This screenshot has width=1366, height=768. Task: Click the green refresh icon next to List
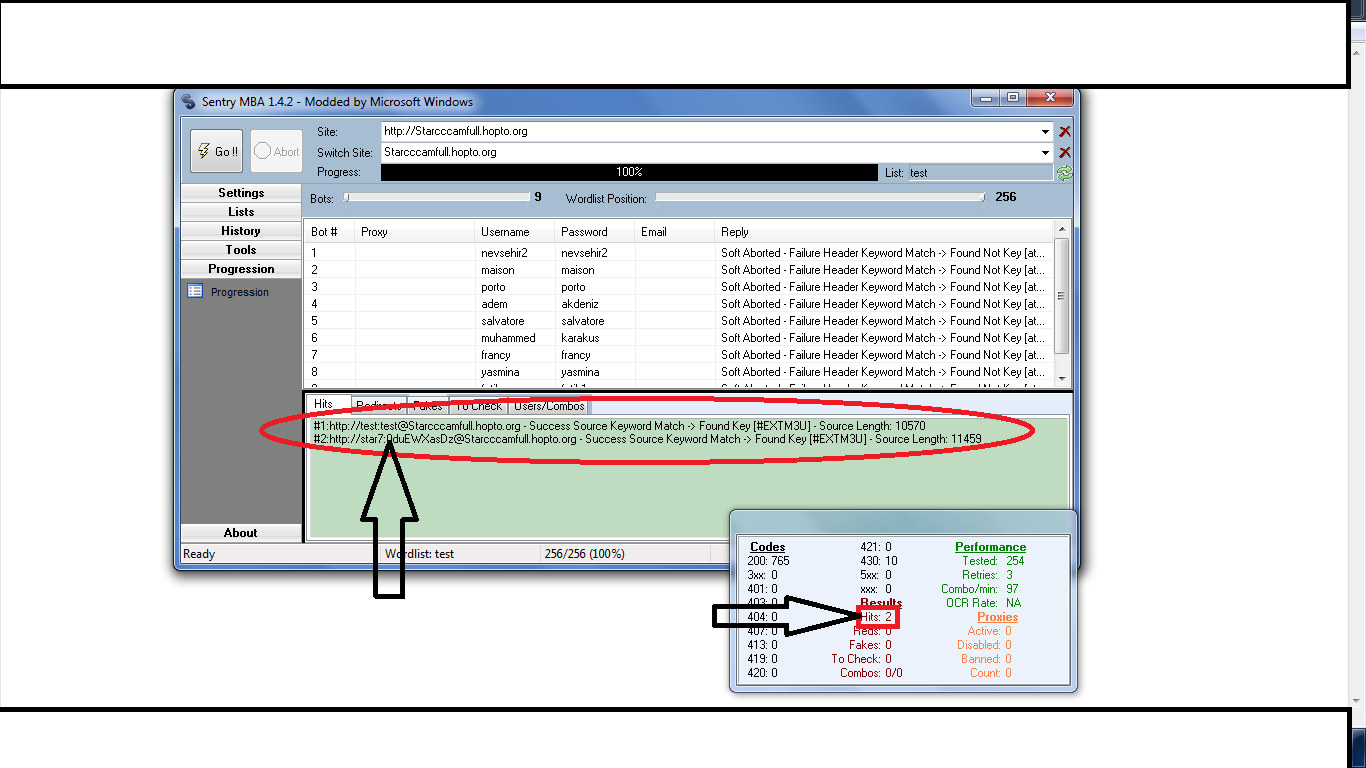click(x=1065, y=173)
